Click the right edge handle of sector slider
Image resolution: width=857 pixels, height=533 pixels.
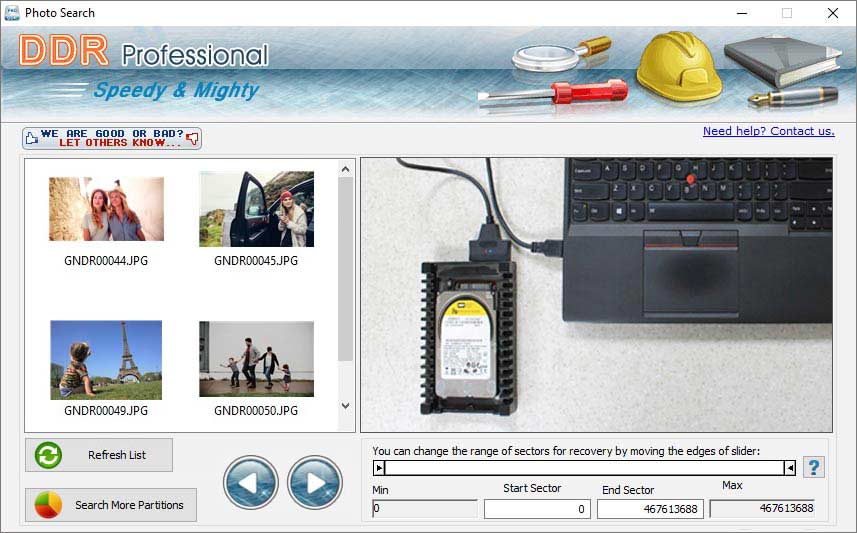790,468
